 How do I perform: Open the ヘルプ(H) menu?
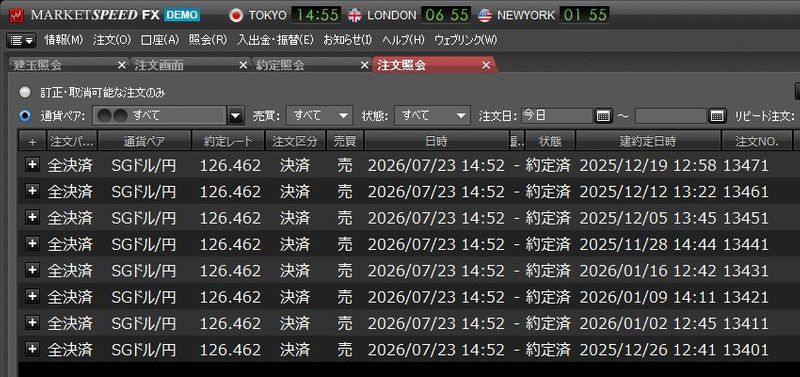click(x=403, y=40)
